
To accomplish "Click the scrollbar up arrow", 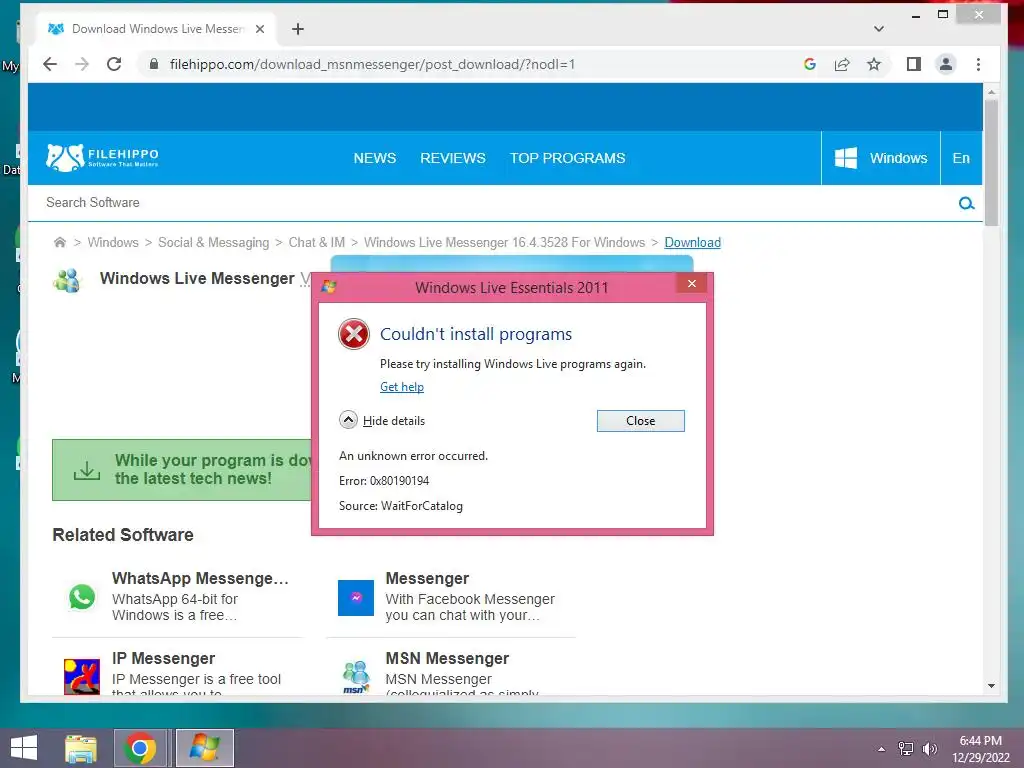I will pos(991,93).
